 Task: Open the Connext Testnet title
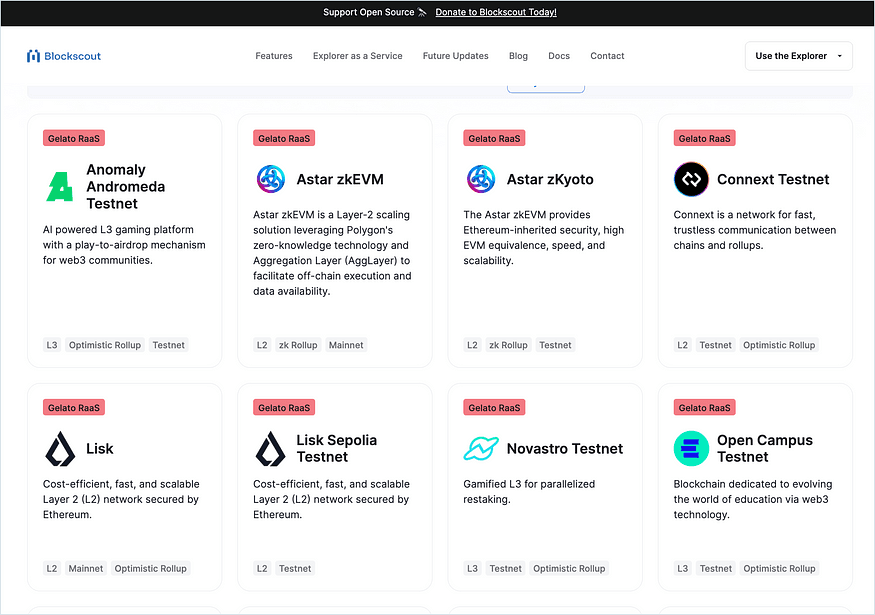pos(773,179)
